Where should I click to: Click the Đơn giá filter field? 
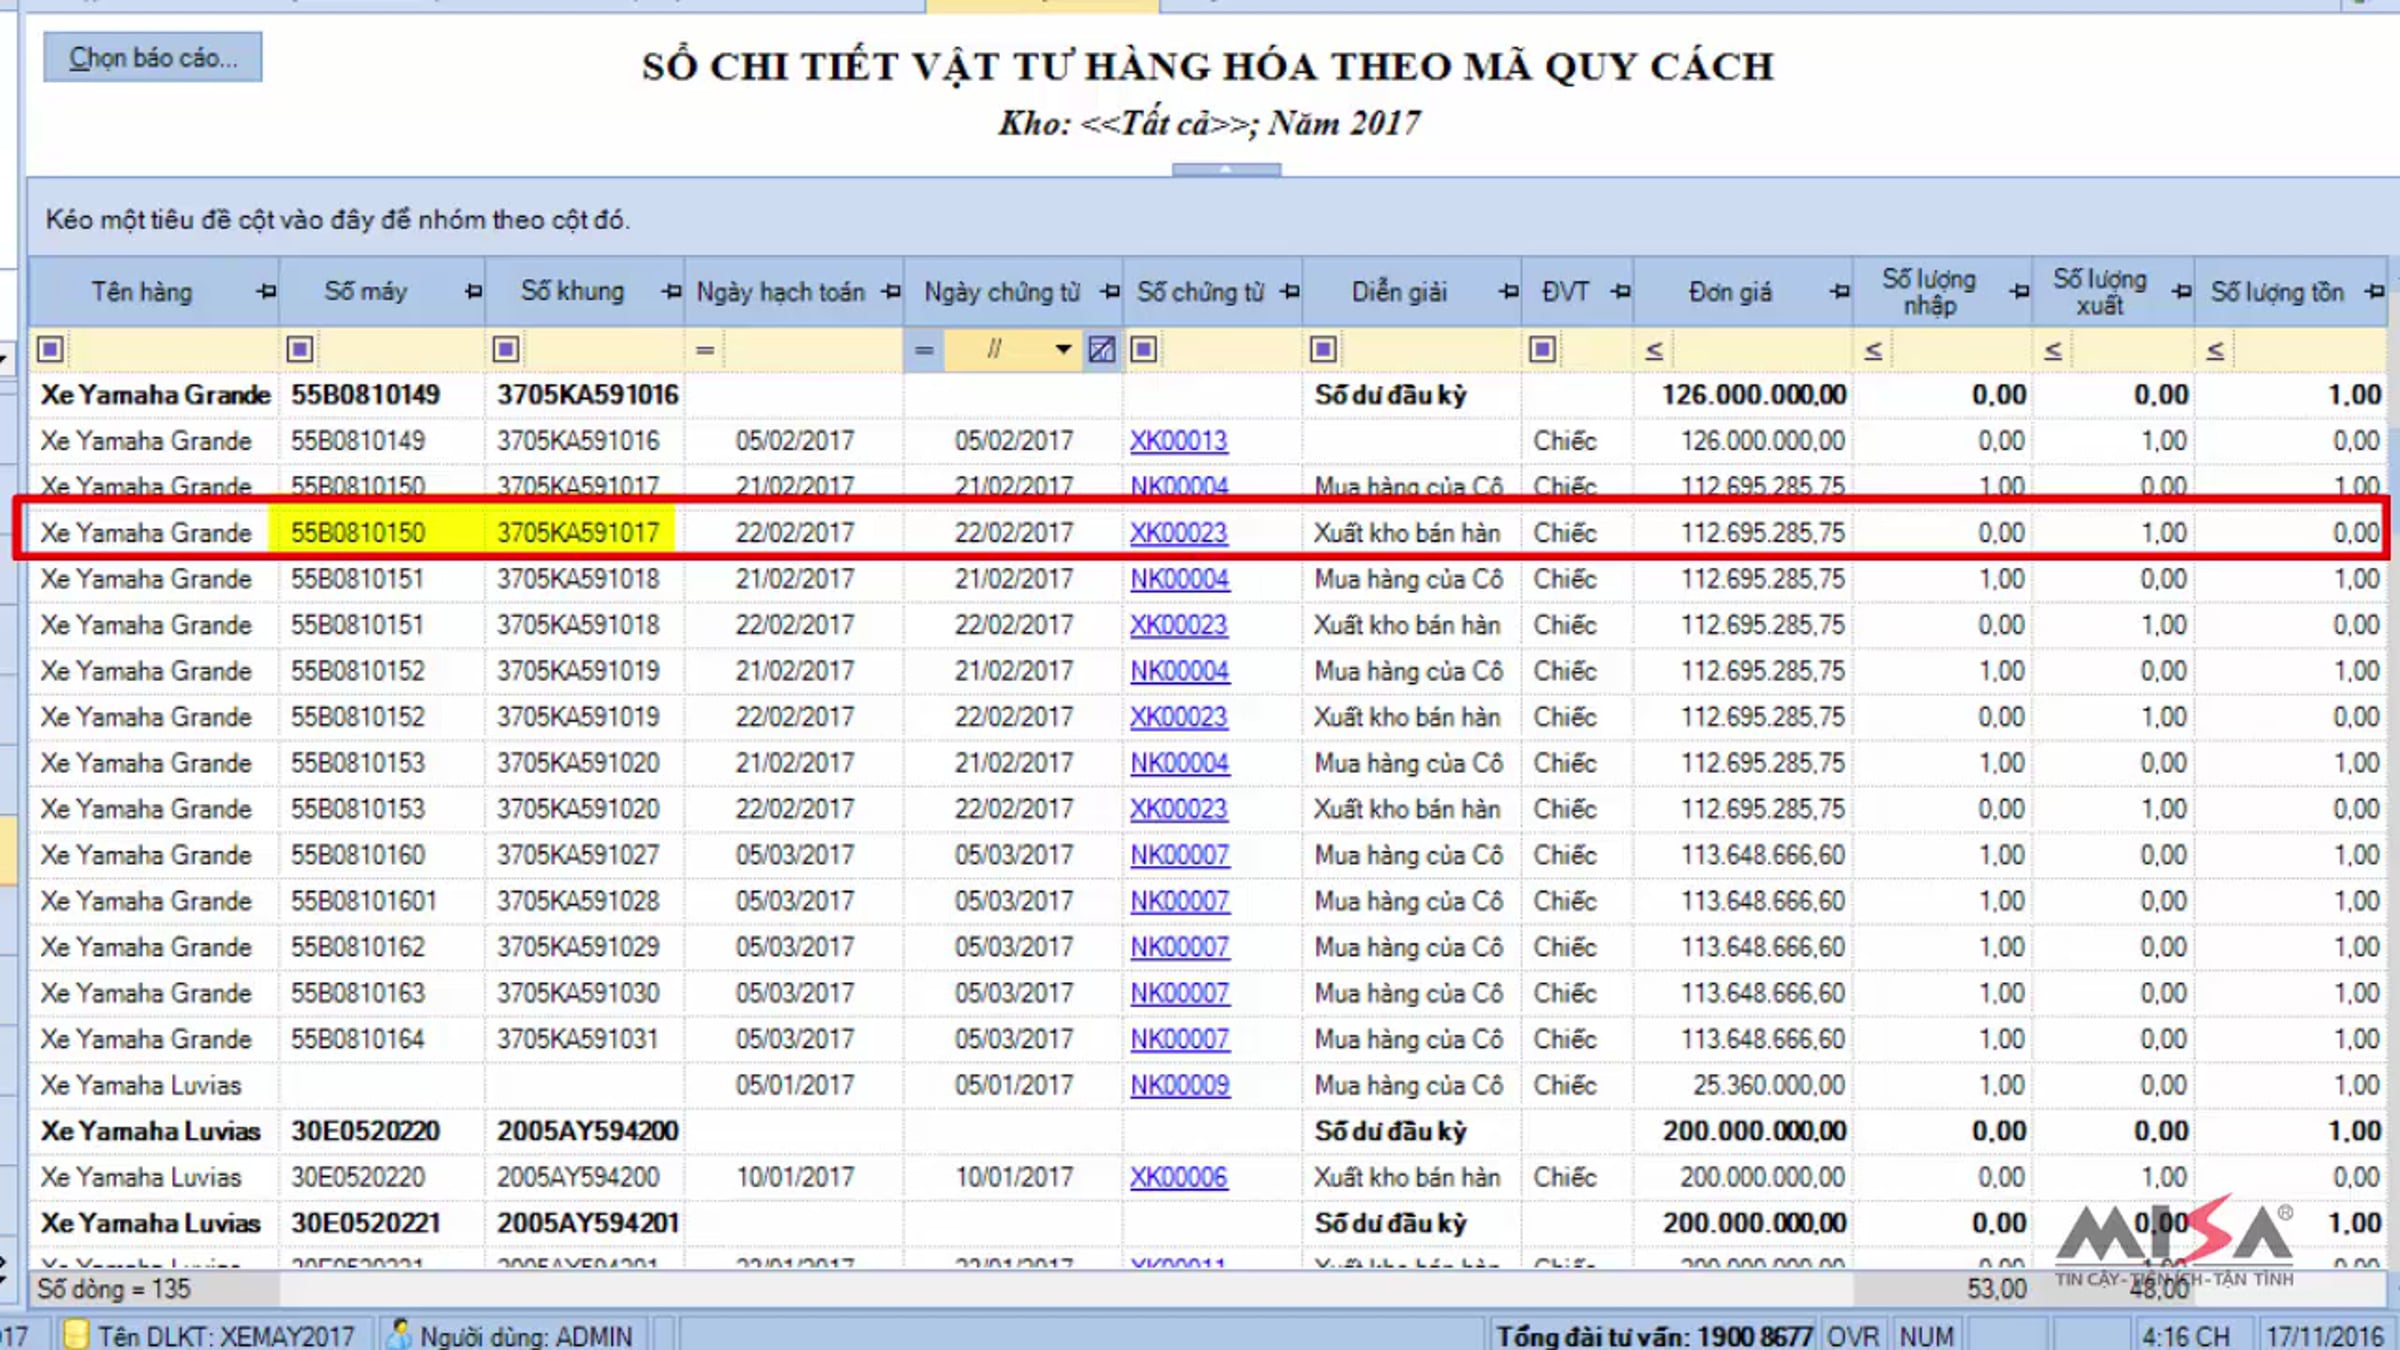coord(1761,349)
